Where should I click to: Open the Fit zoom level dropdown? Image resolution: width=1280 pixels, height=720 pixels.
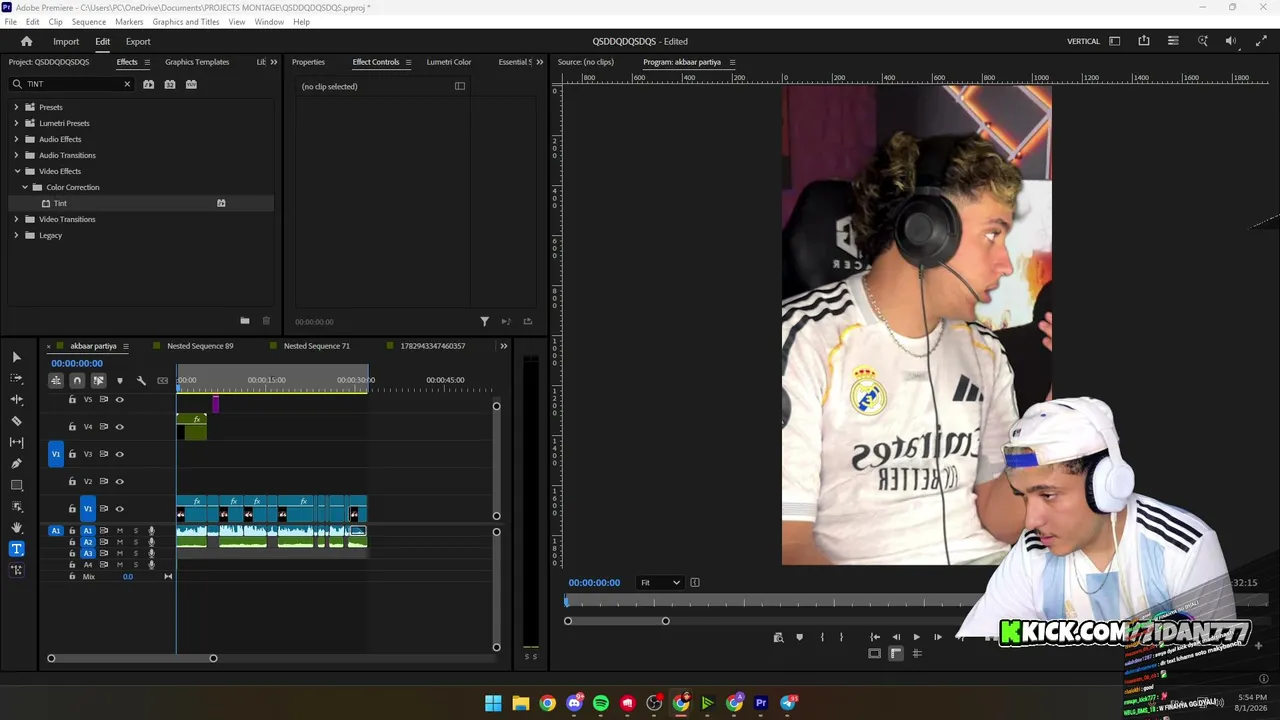660,583
